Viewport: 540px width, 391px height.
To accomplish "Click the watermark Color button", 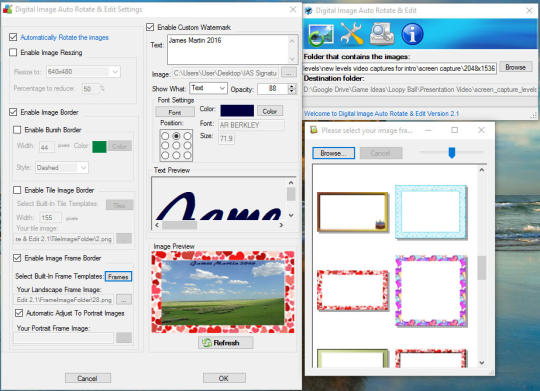I will (270, 111).
